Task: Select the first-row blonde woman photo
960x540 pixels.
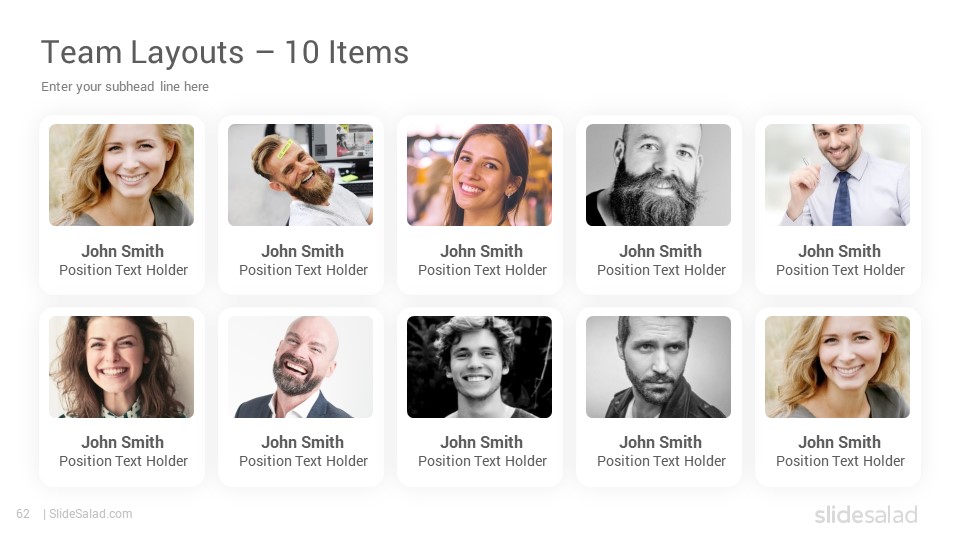Action: [121, 175]
